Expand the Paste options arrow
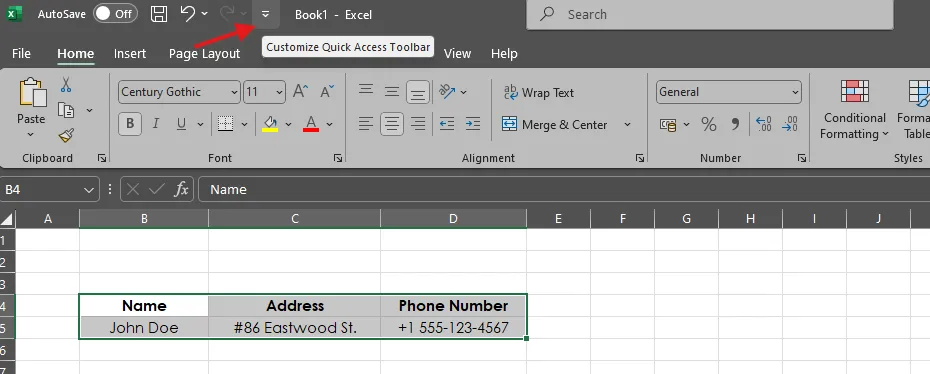The height and width of the screenshot is (374, 930). click(31, 135)
